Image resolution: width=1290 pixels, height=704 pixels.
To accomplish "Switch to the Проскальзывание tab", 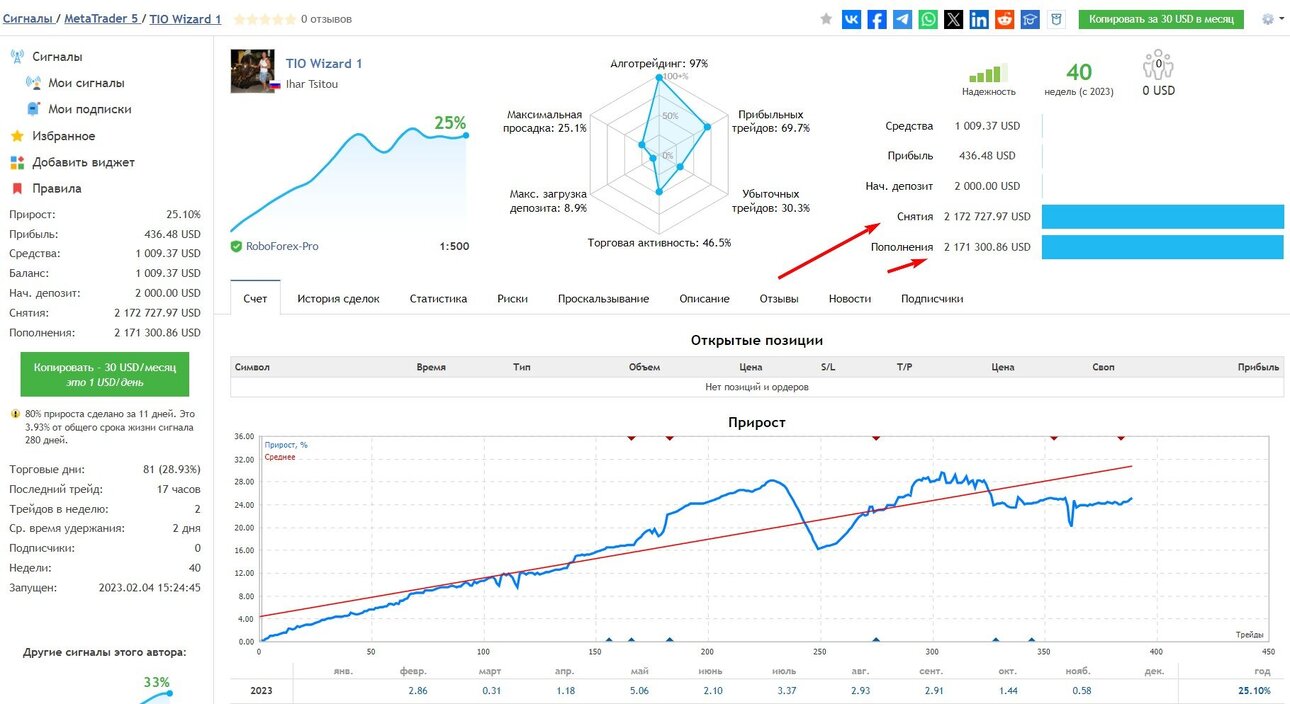I will click(603, 298).
